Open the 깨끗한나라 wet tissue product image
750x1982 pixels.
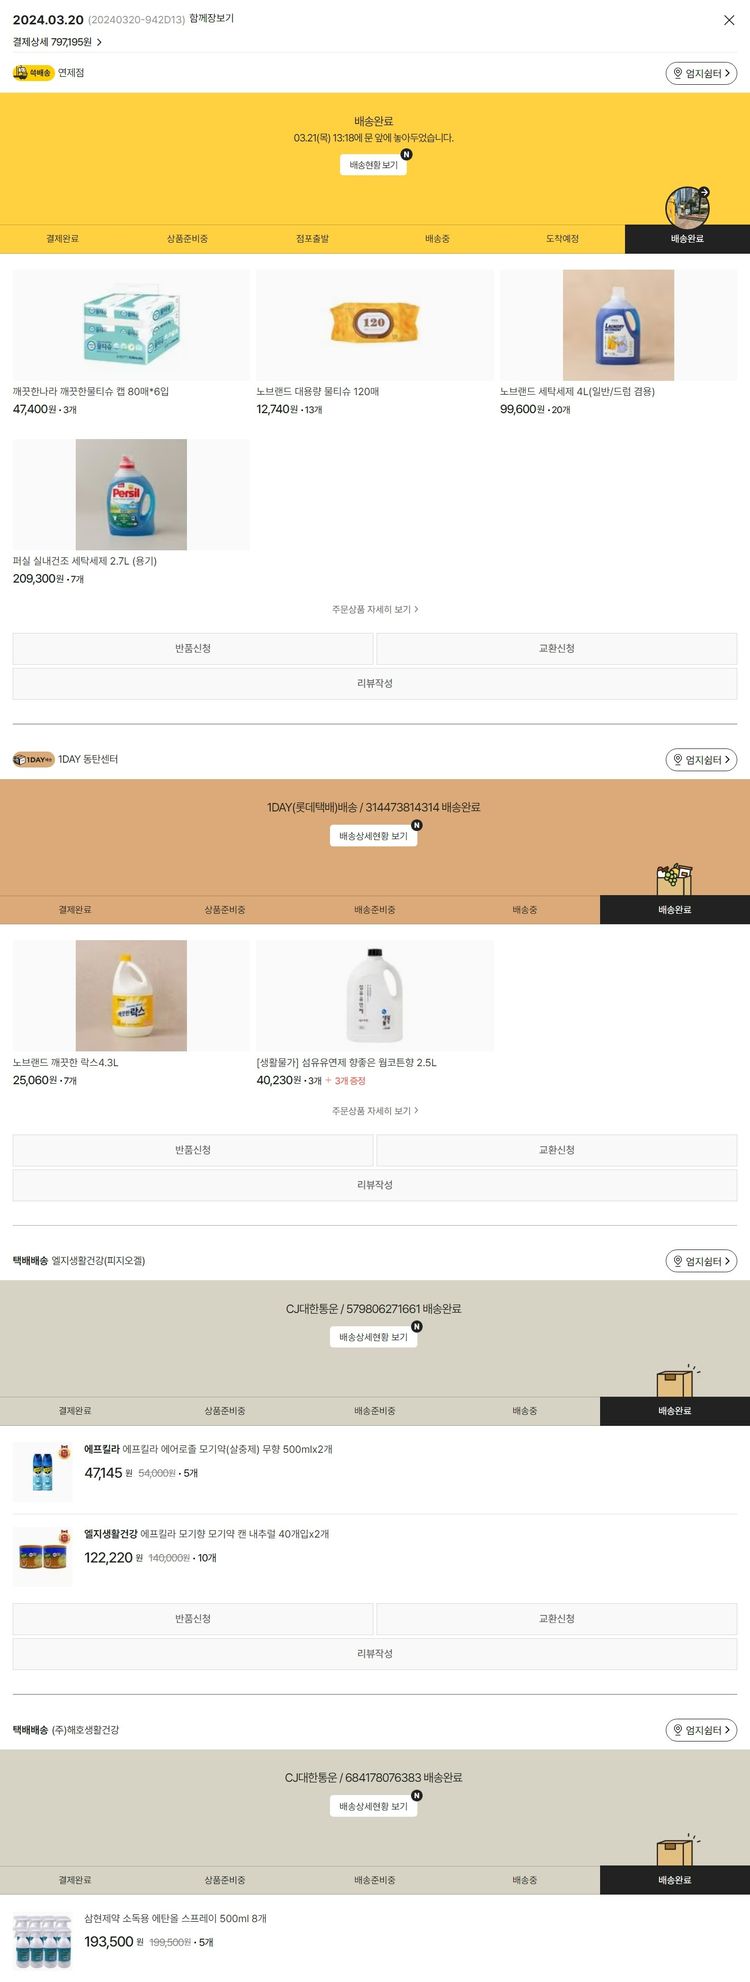[x=131, y=325]
